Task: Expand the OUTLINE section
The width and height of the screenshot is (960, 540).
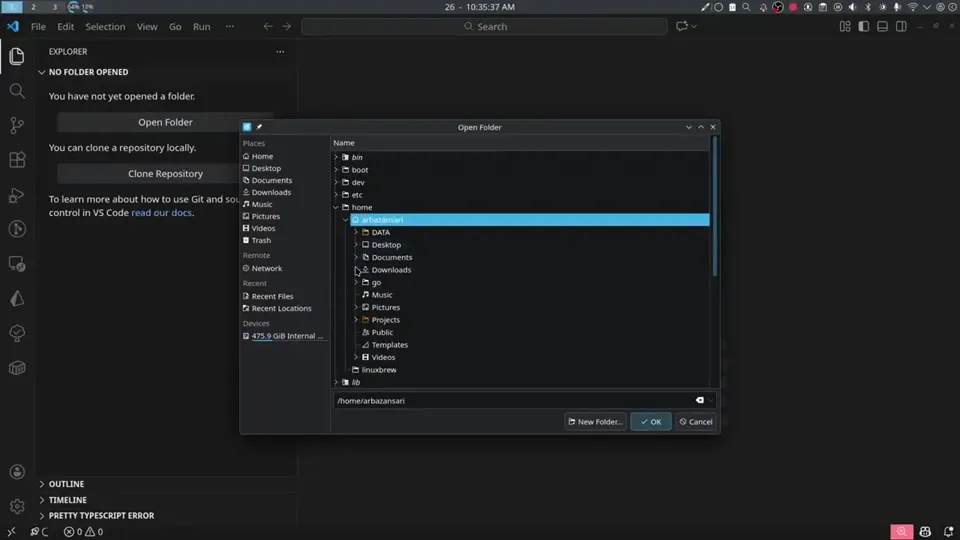Action: (x=42, y=484)
